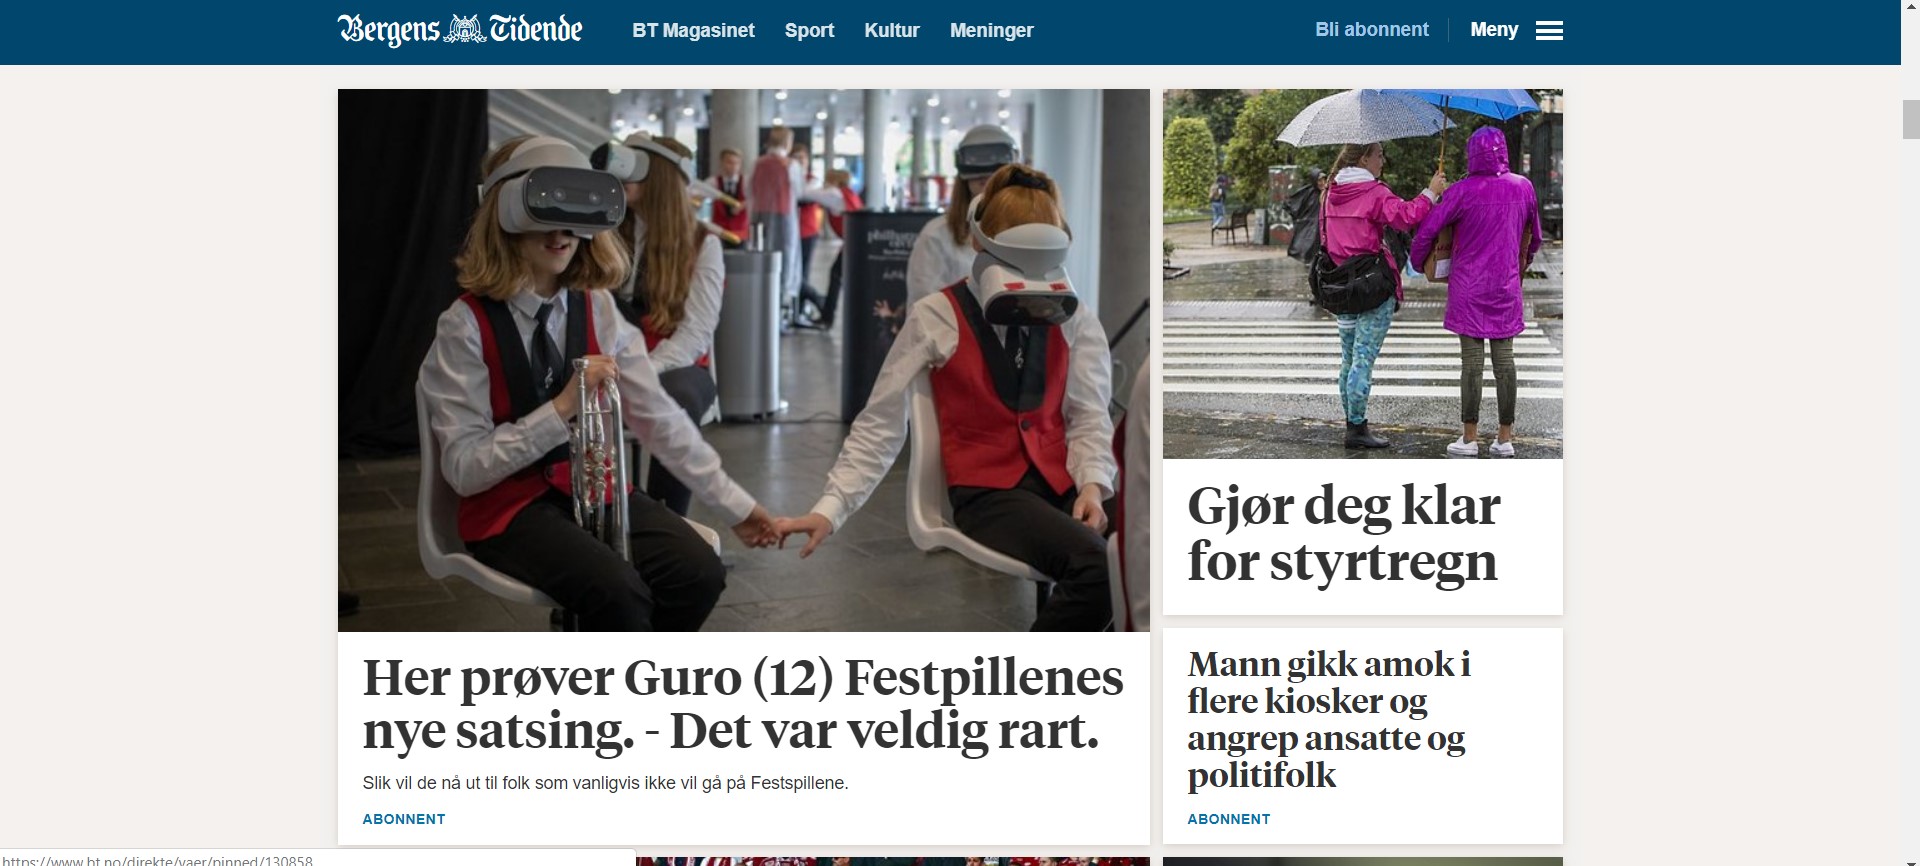Expand the Meny label
The height and width of the screenshot is (866, 1920).
(1494, 30)
